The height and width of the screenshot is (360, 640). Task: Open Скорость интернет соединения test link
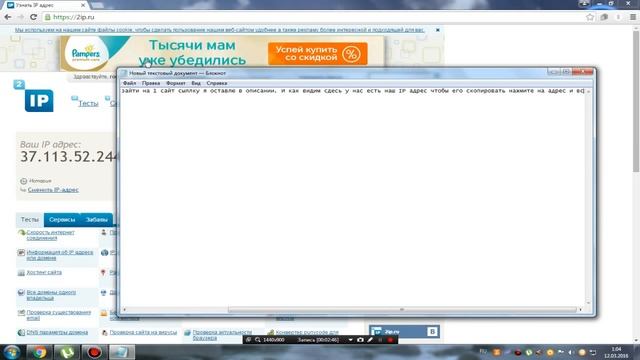tap(50, 235)
